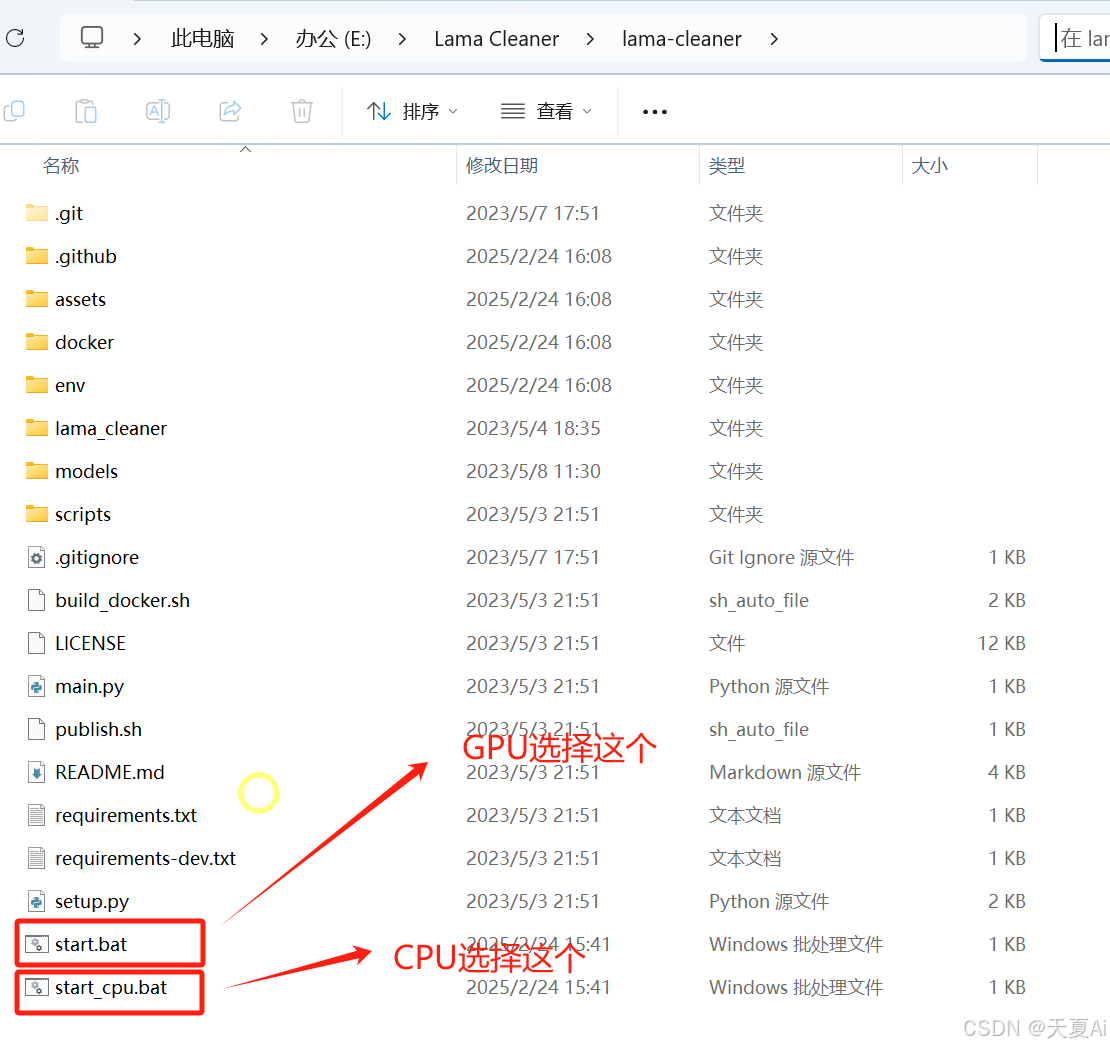The height and width of the screenshot is (1048, 1110).
Task: Click the delete trash icon in toolbar
Action: (302, 111)
